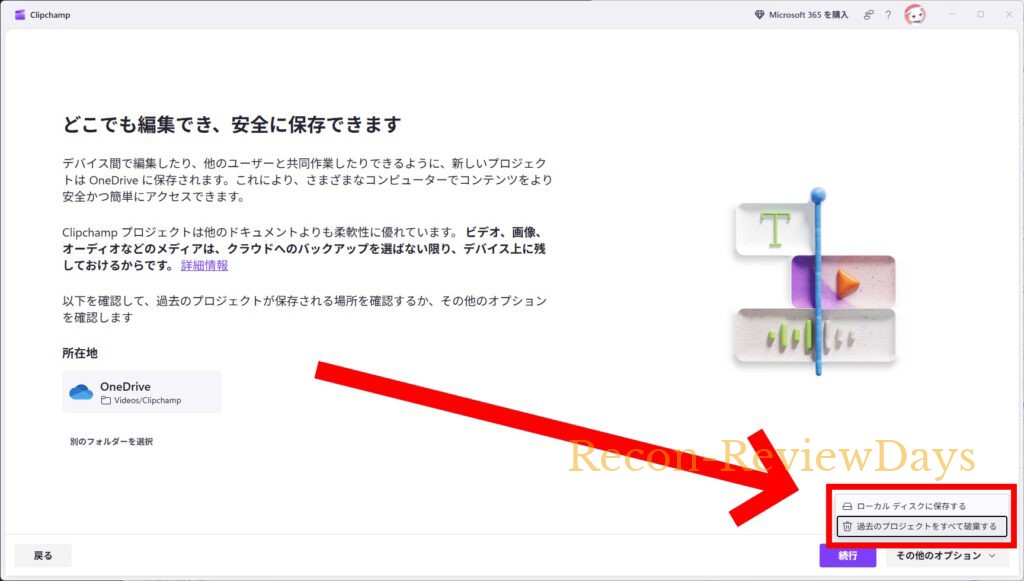Open the feedback people icon

point(869,14)
